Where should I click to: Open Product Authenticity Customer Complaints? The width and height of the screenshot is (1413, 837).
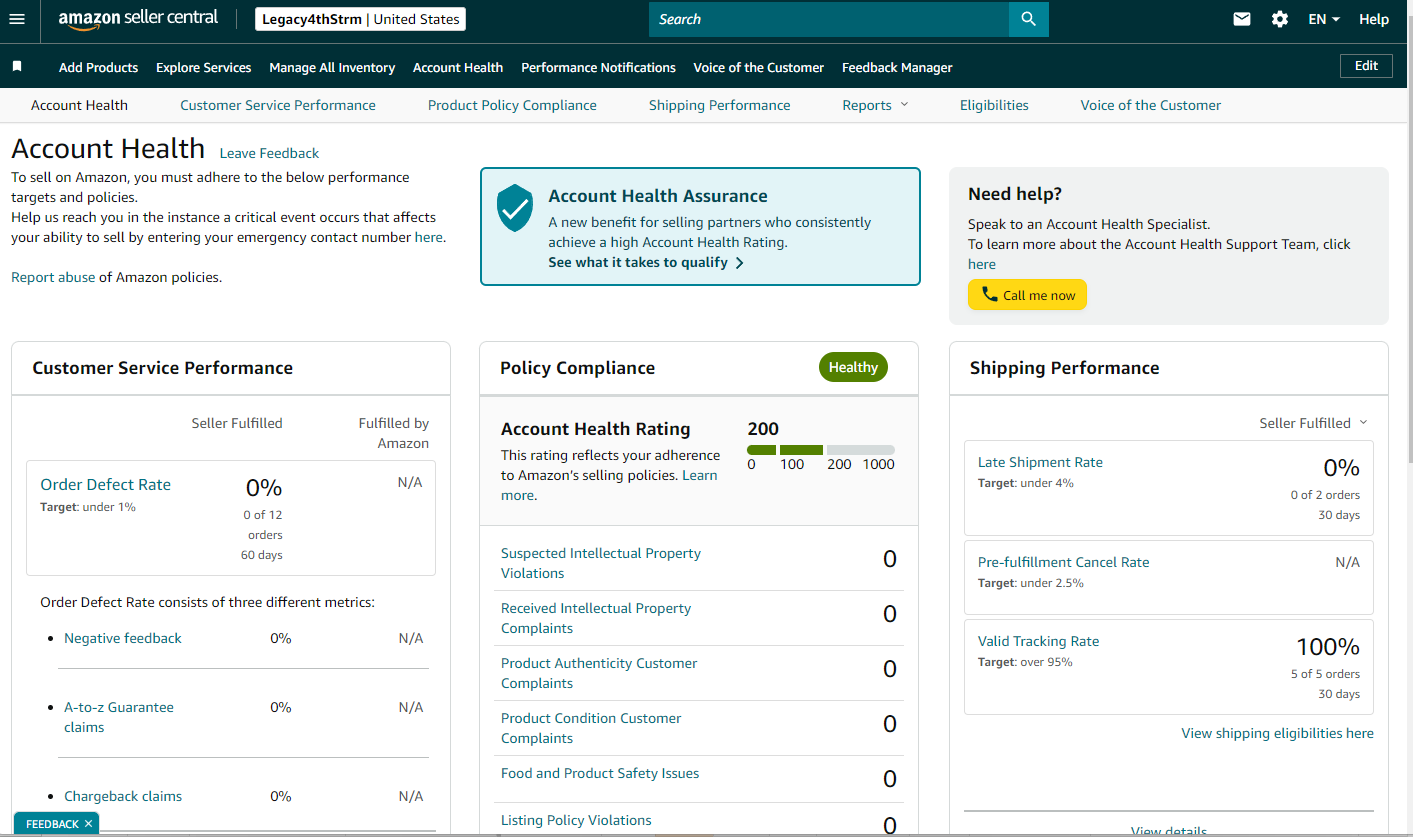(599, 673)
